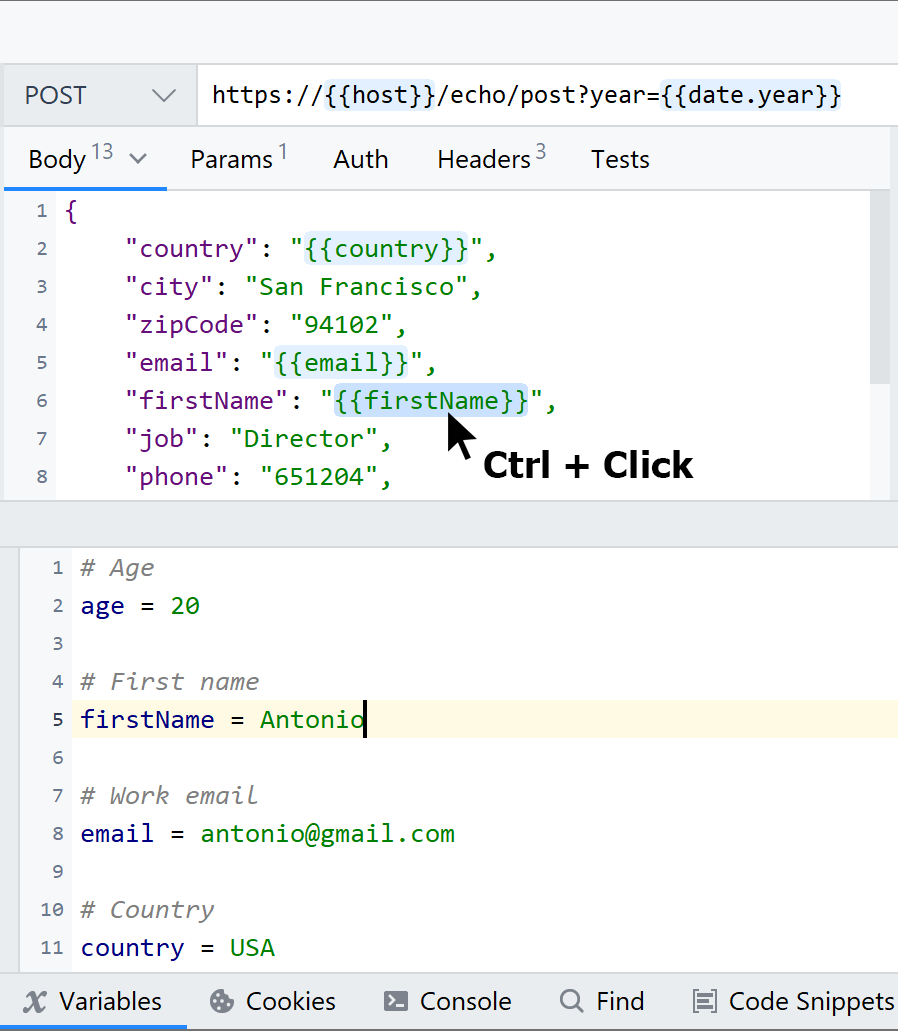
Task: Click the Variables icon in bottom bar
Action: (x=35, y=1002)
